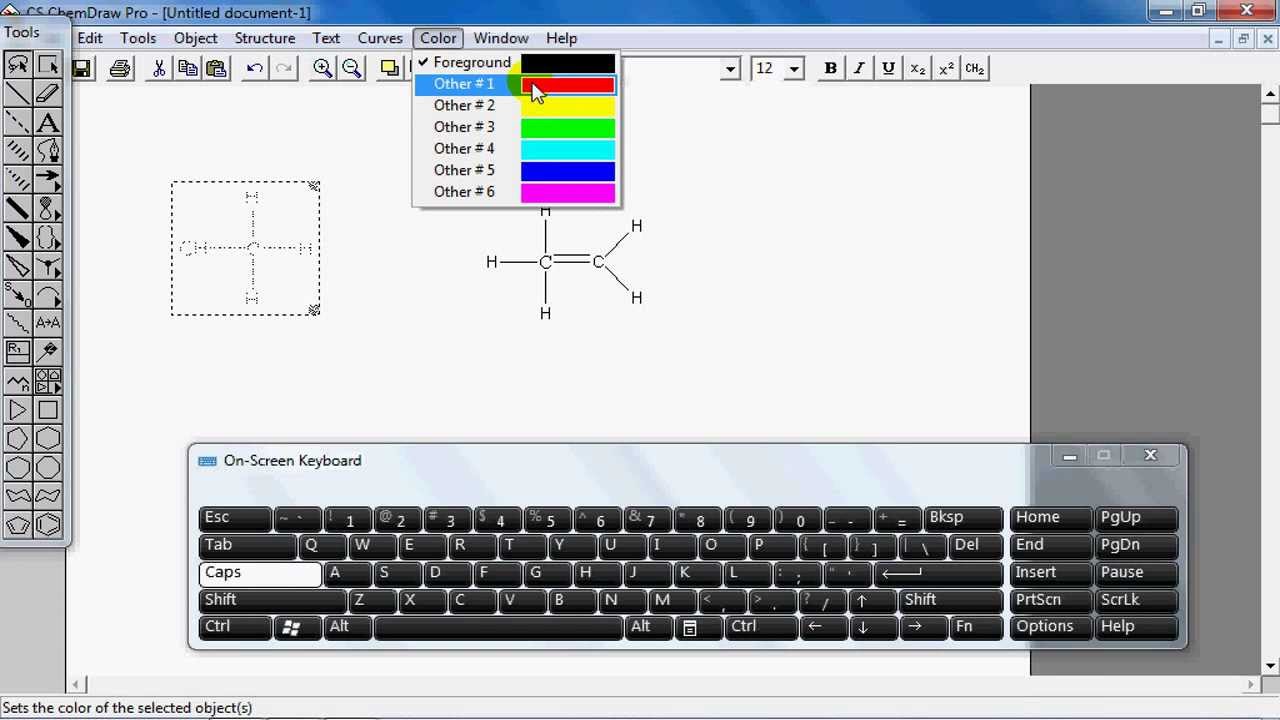Select the Bold Bond tool
The width and height of the screenshot is (1280, 720).
(x=18, y=209)
